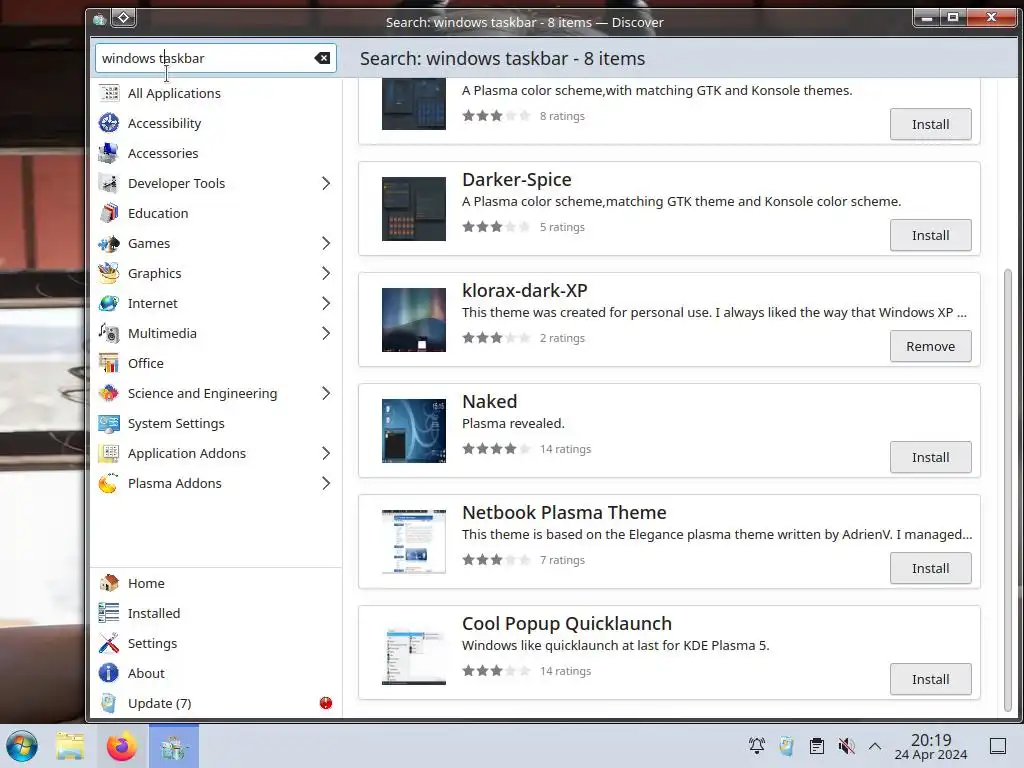Expand the Games subcategories

coord(326,244)
